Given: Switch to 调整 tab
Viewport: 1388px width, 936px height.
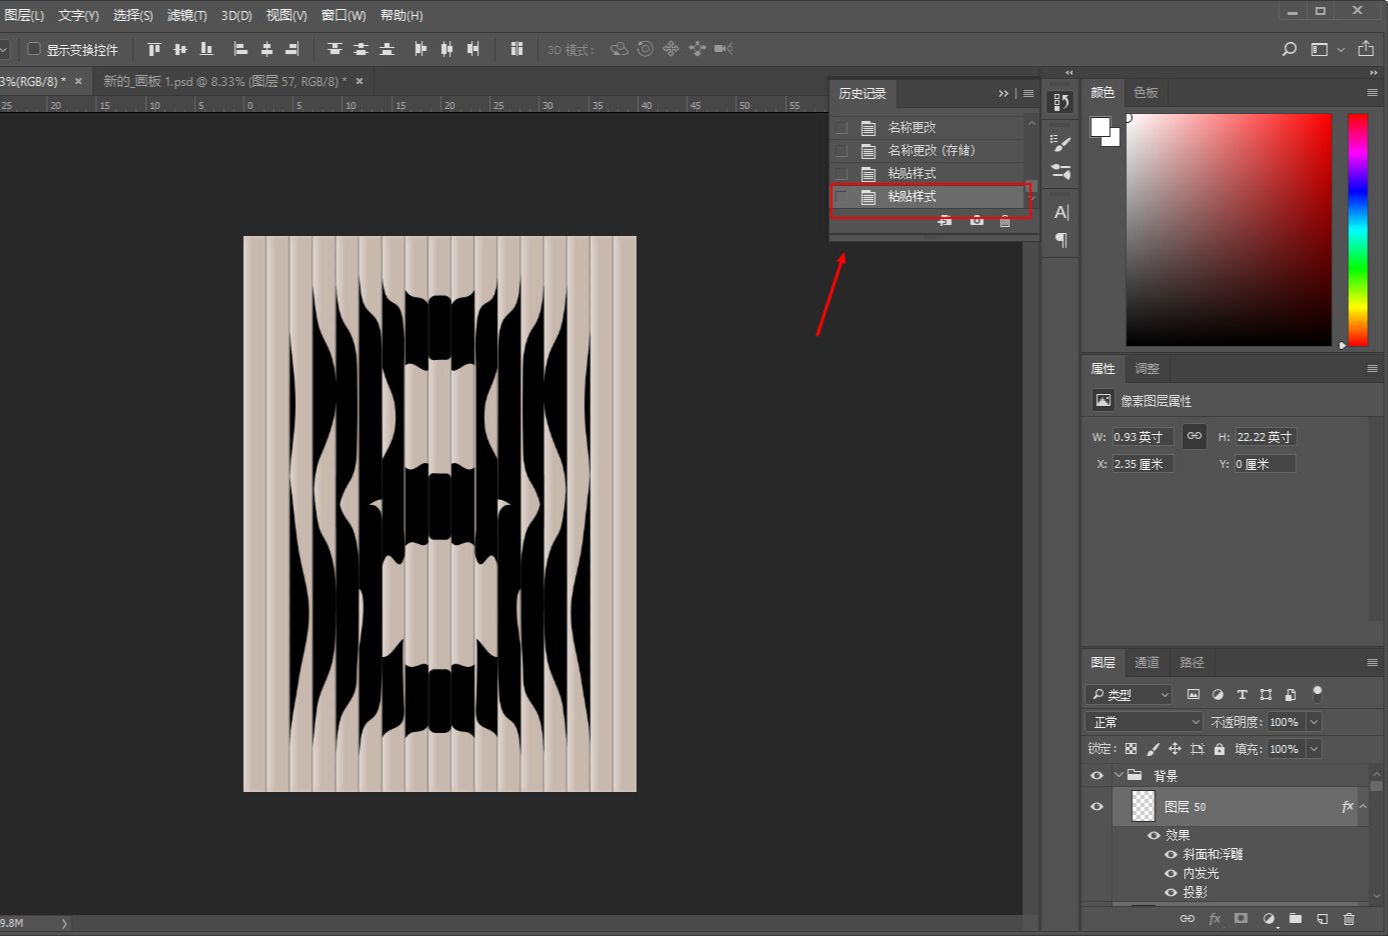Looking at the screenshot, I should point(1146,368).
